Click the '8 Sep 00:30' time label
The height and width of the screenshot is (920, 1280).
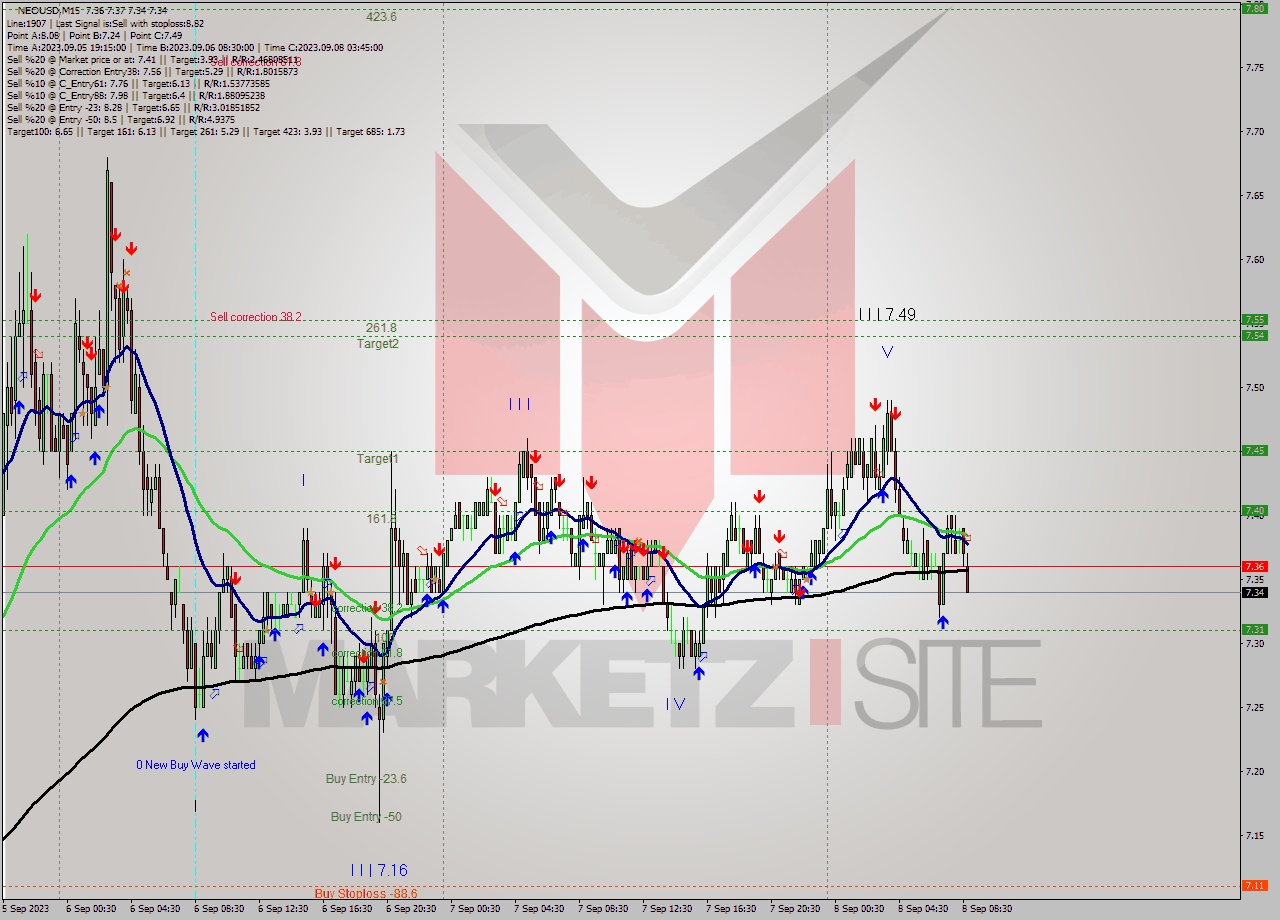pyautogui.click(x=859, y=909)
